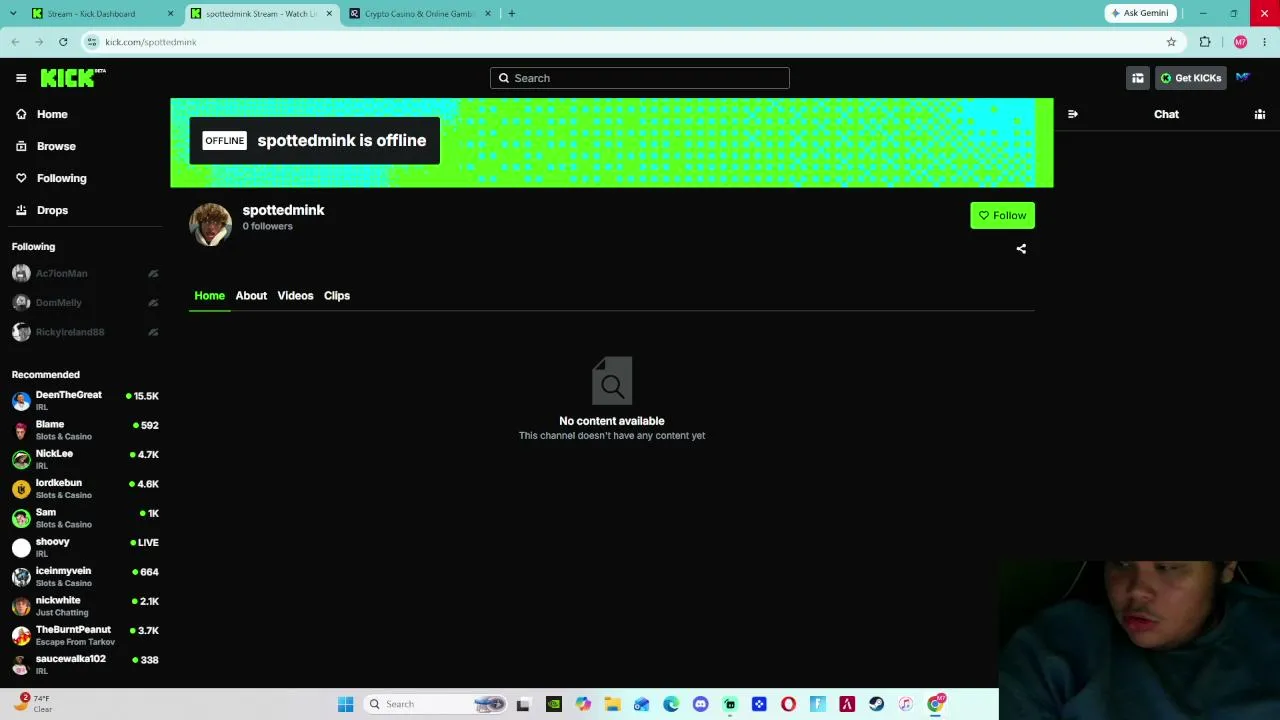Open Task View from the taskbar
Viewport: 1280px width, 720px height.
pyautogui.click(x=523, y=704)
